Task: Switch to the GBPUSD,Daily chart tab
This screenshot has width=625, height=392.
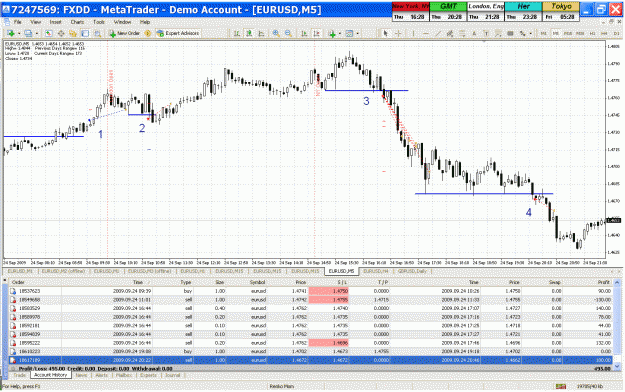Action: pos(412,271)
